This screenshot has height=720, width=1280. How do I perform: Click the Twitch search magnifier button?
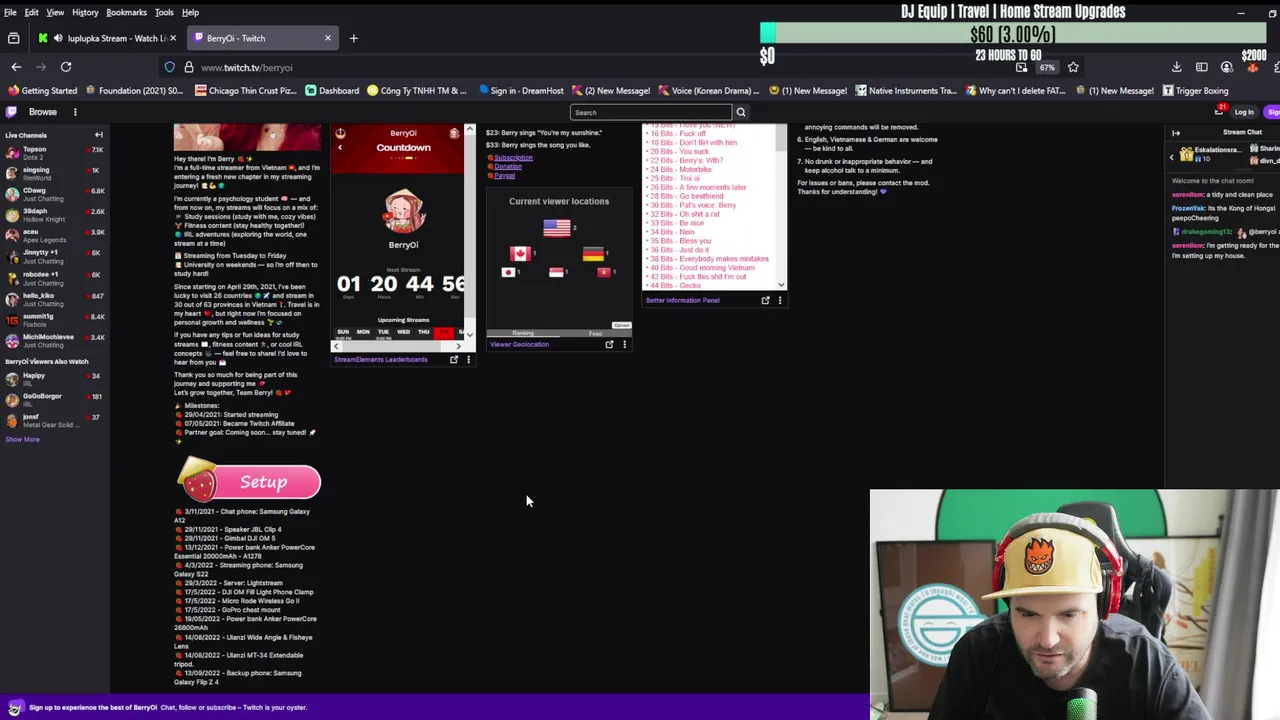(740, 112)
